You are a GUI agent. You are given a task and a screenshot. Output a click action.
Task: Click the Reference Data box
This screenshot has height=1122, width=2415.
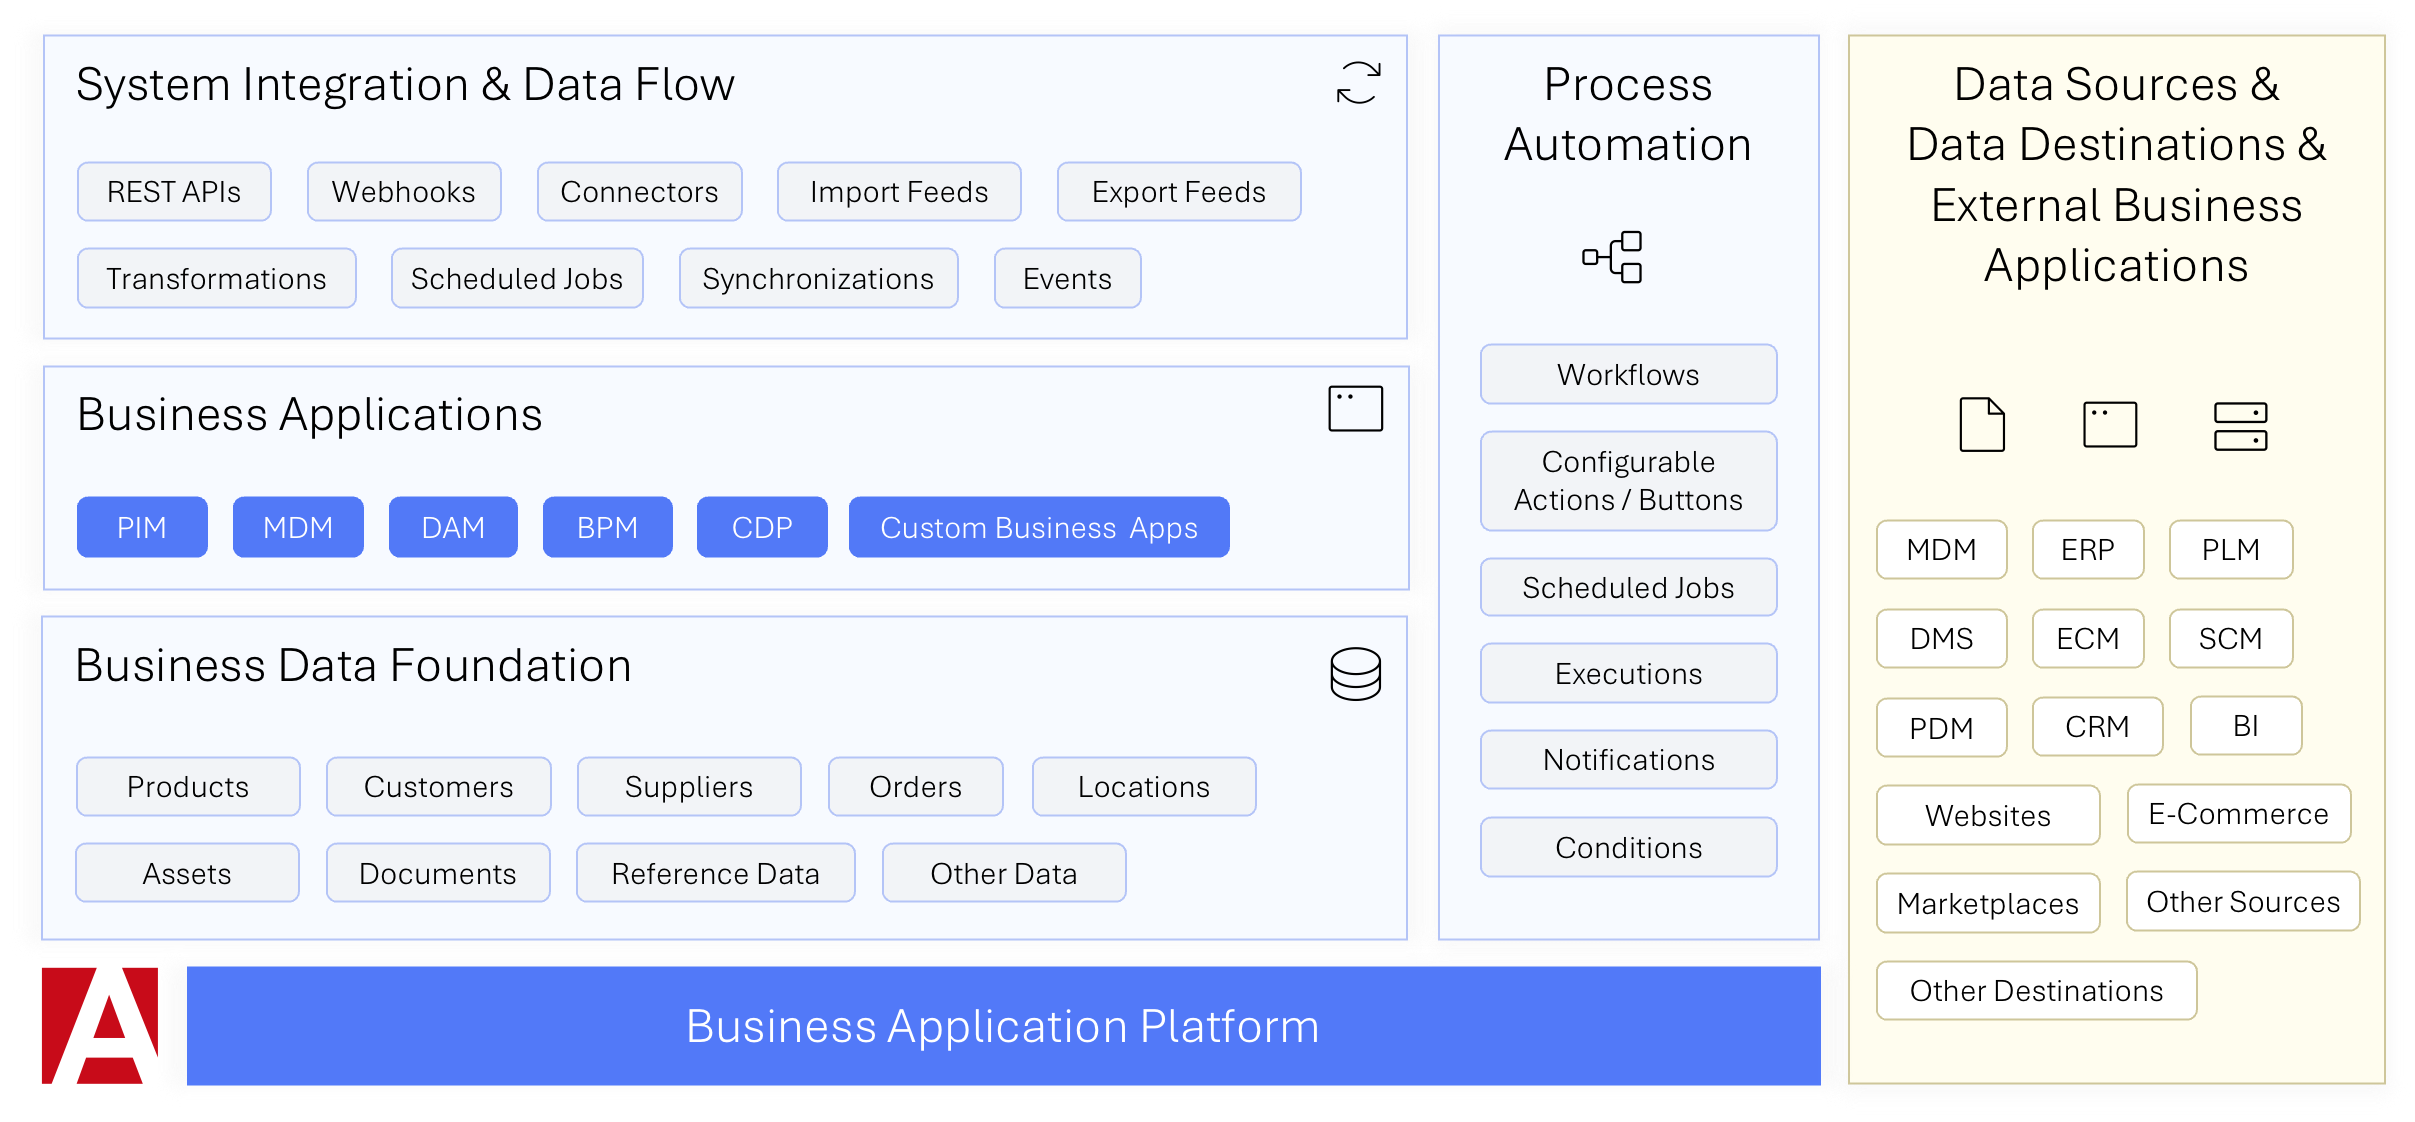coord(715,873)
